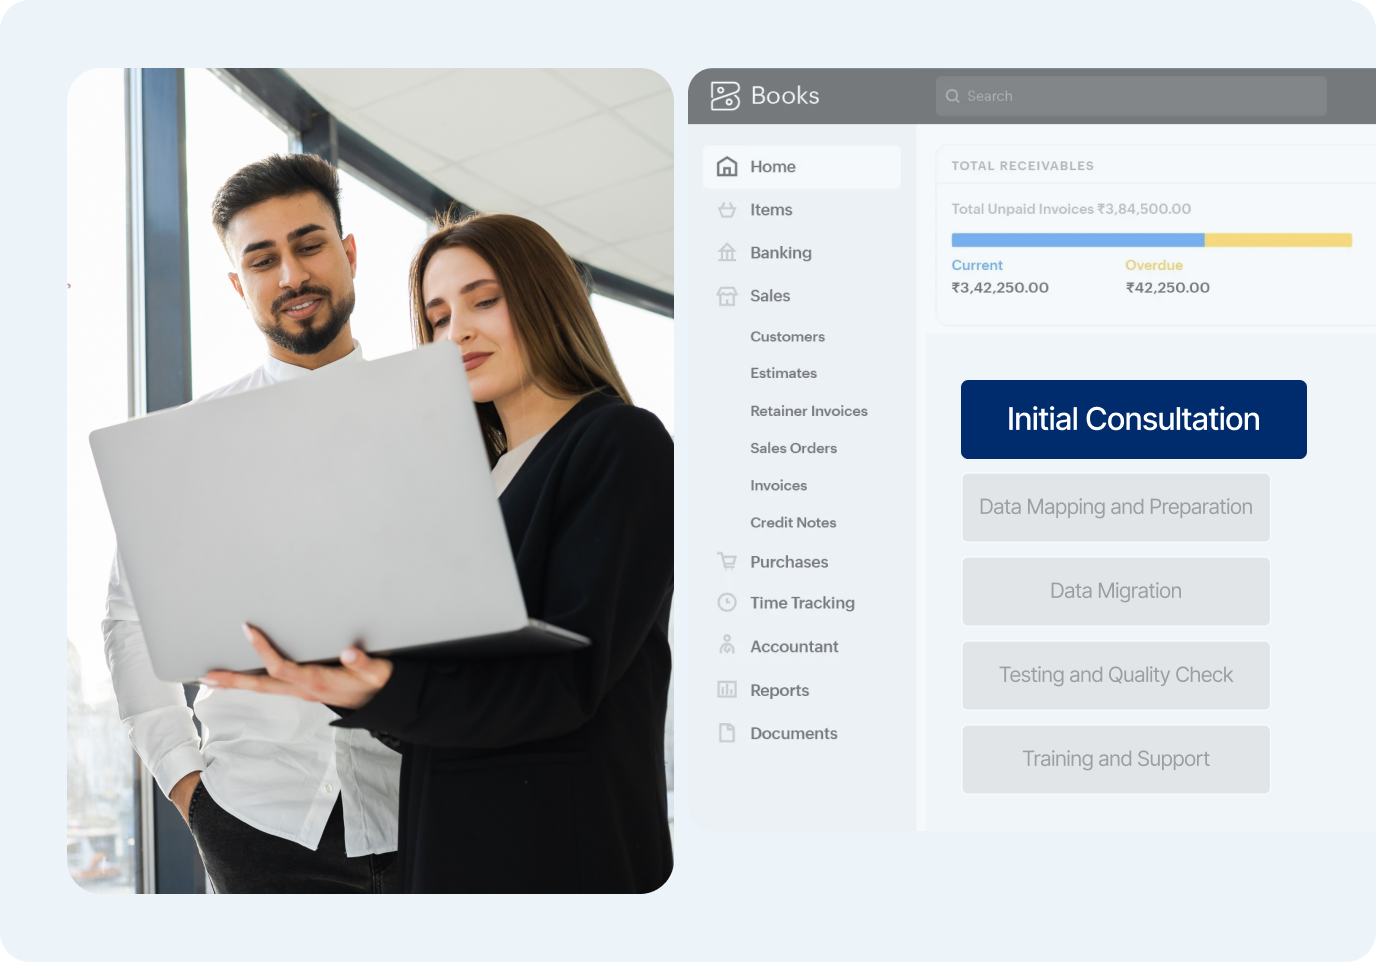
Task: Click the Documents file icon
Action: pyautogui.click(x=727, y=733)
